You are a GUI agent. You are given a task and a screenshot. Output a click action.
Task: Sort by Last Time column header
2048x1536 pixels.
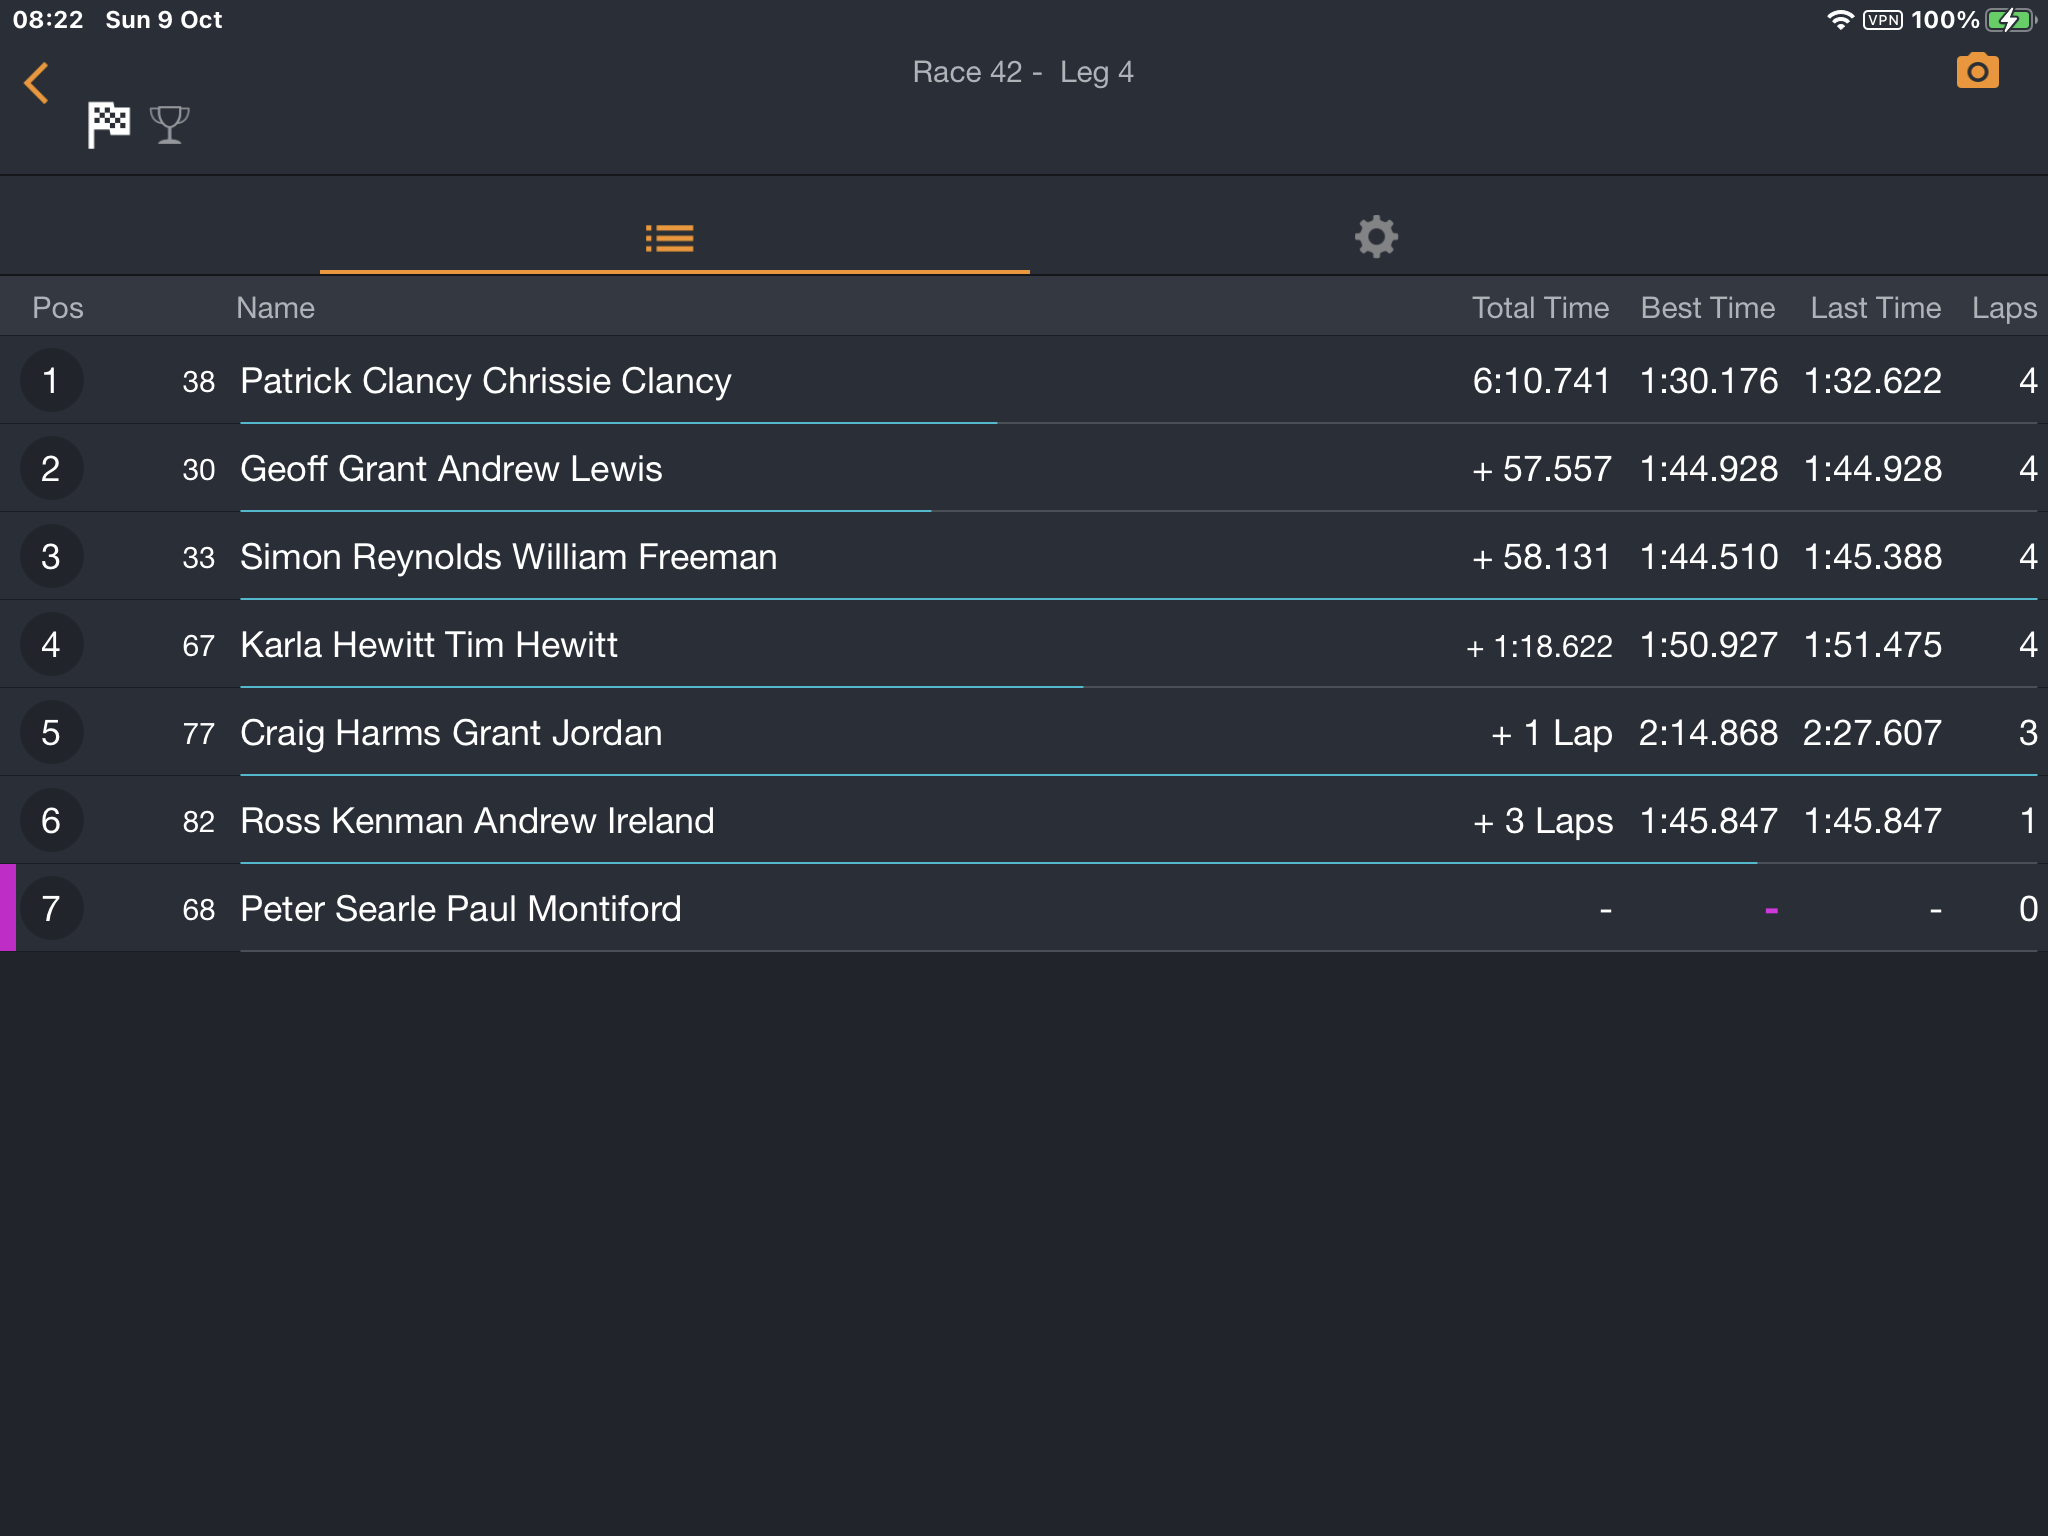pos(1875,308)
